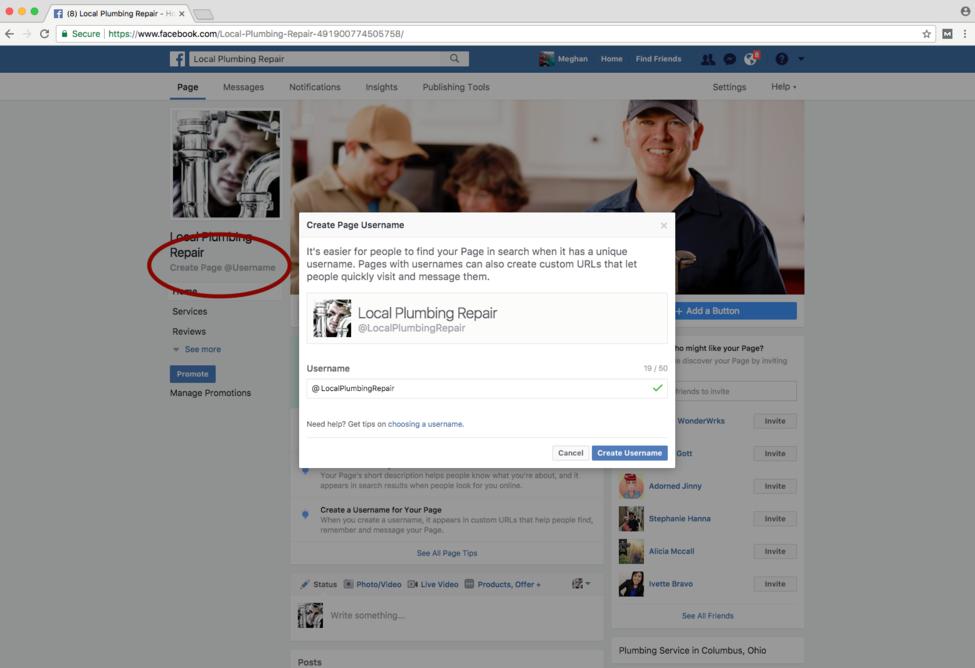Click Stephanie Hanna's profile thumbnail
This screenshot has height=668, width=975.
click(631, 519)
